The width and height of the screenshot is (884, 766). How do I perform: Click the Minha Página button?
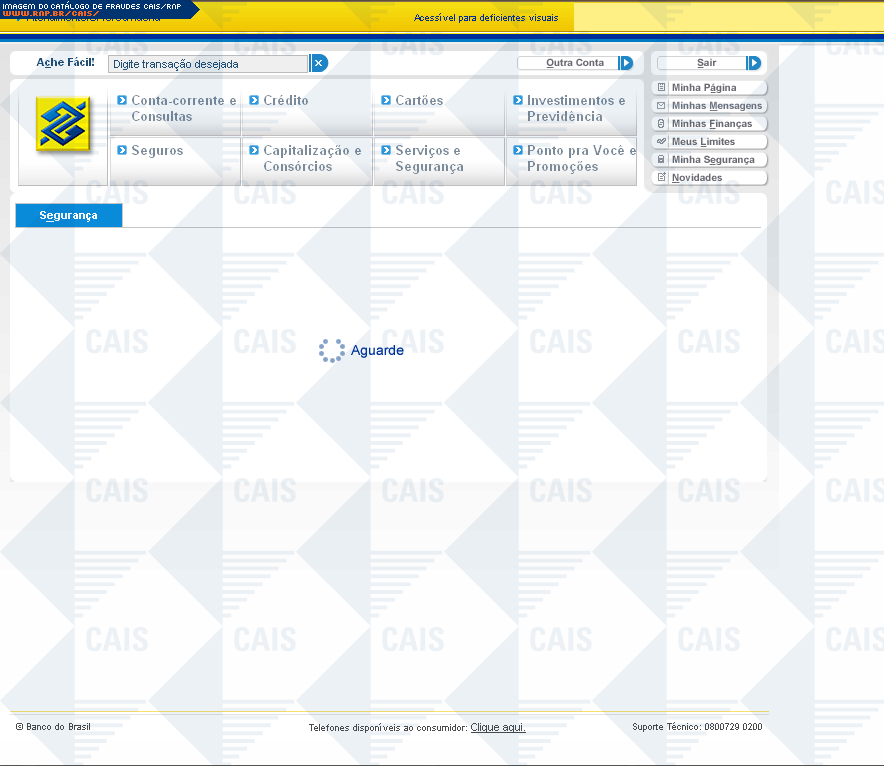point(703,88)
